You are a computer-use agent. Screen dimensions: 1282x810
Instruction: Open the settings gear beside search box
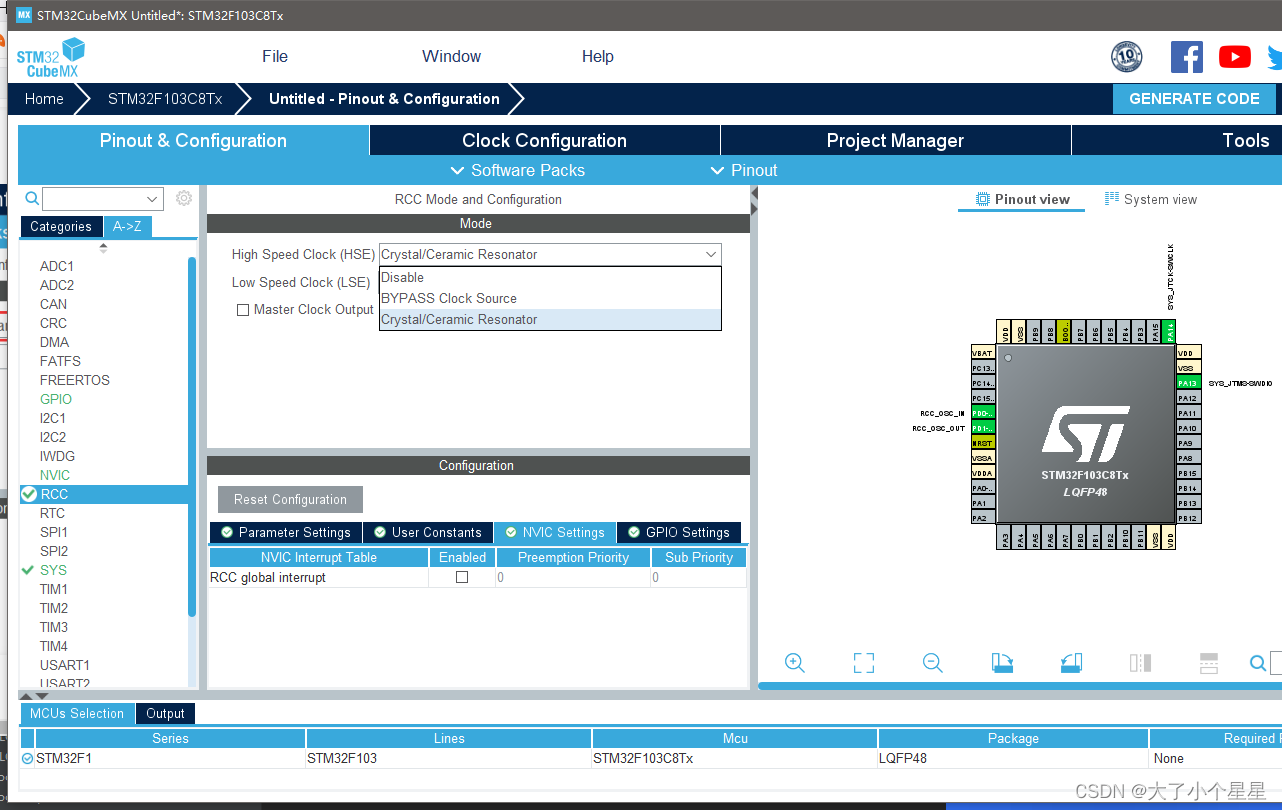tap(184, 198)
